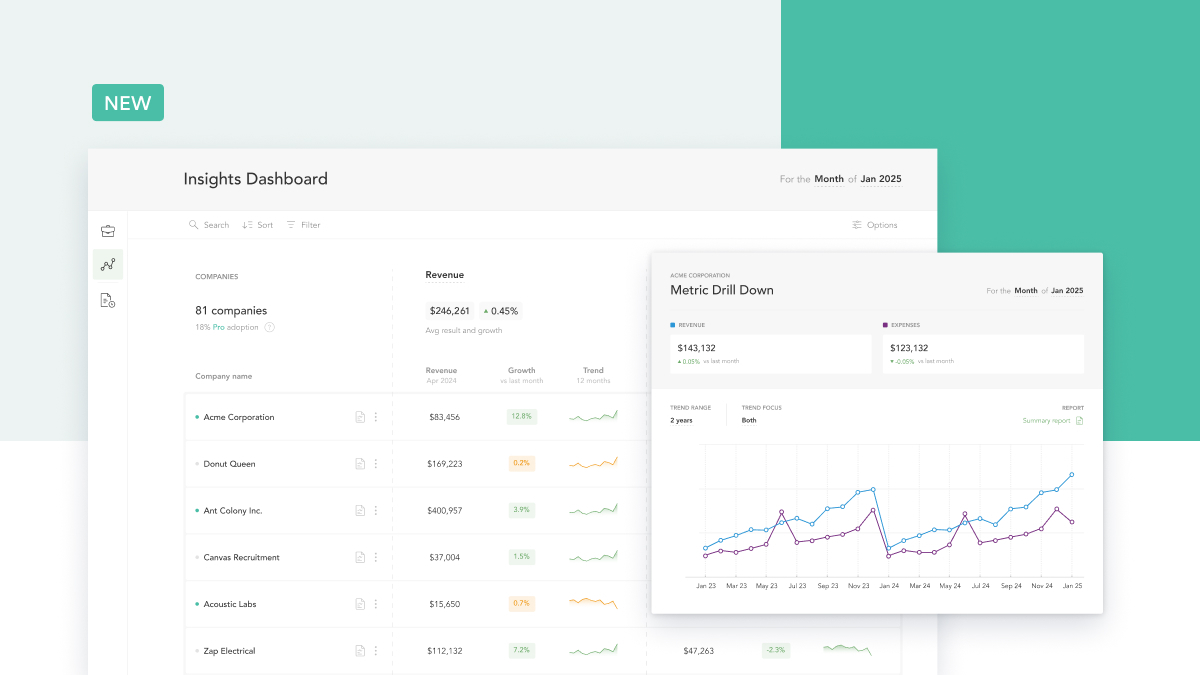Change trend range 2 years
The image size is (1200, 675).
tap(681, 421)
